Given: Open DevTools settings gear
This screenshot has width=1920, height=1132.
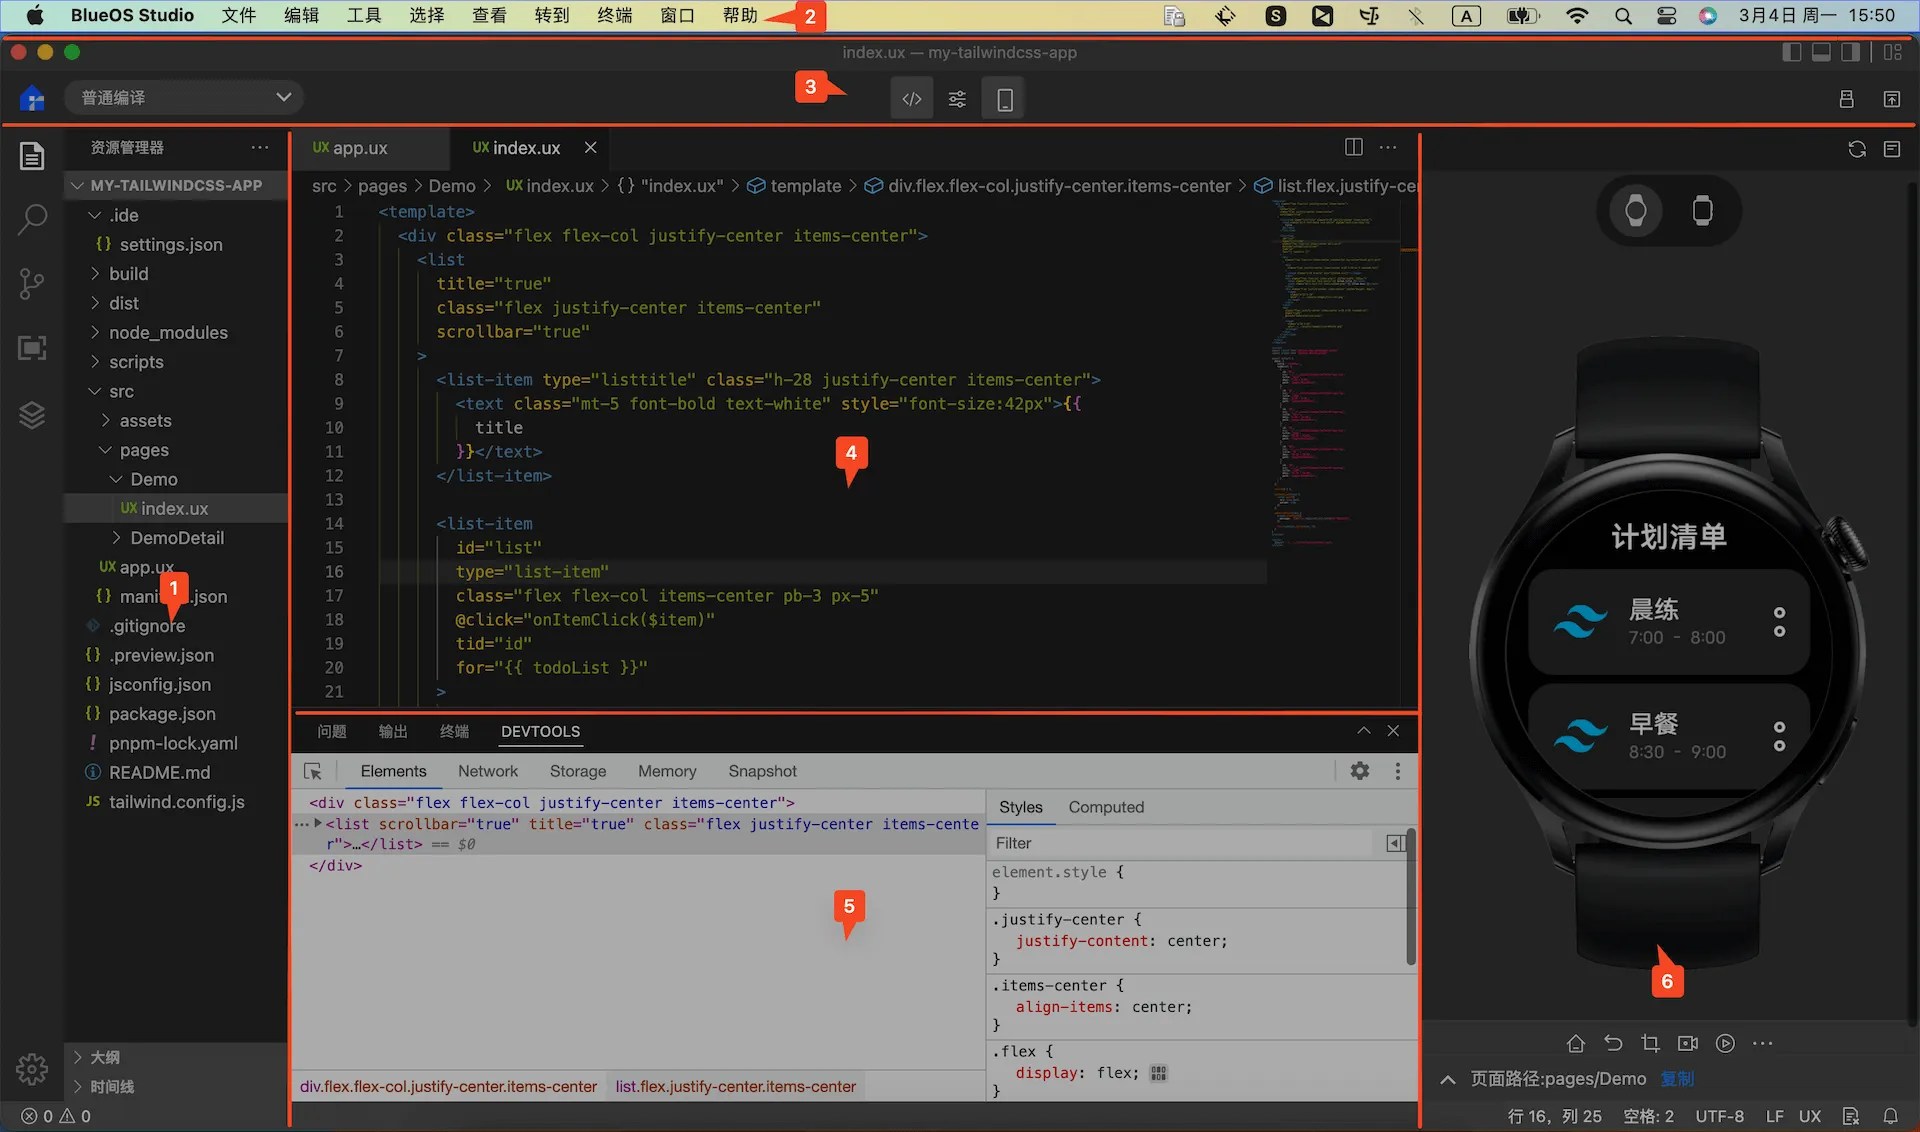Looking at the screenshot, I should pos(1359,771).
